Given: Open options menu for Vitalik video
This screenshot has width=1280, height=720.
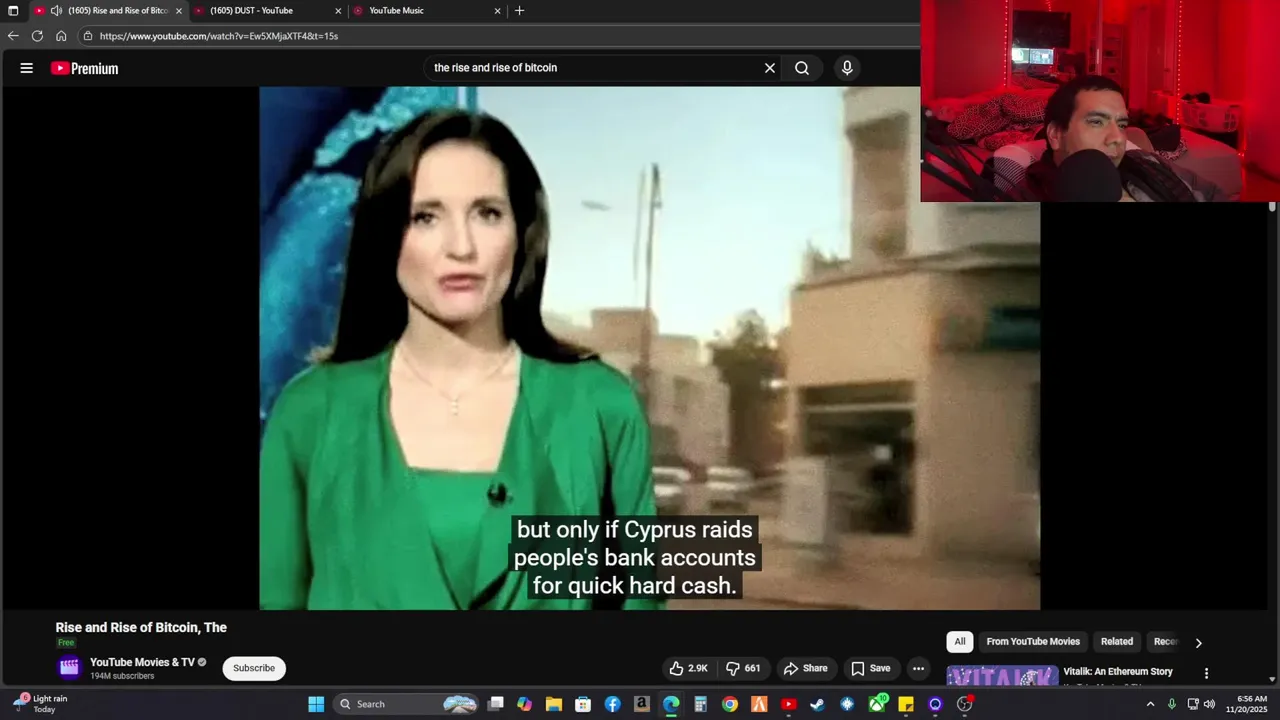Looking at the screenshot, I should pos(1206,674).
